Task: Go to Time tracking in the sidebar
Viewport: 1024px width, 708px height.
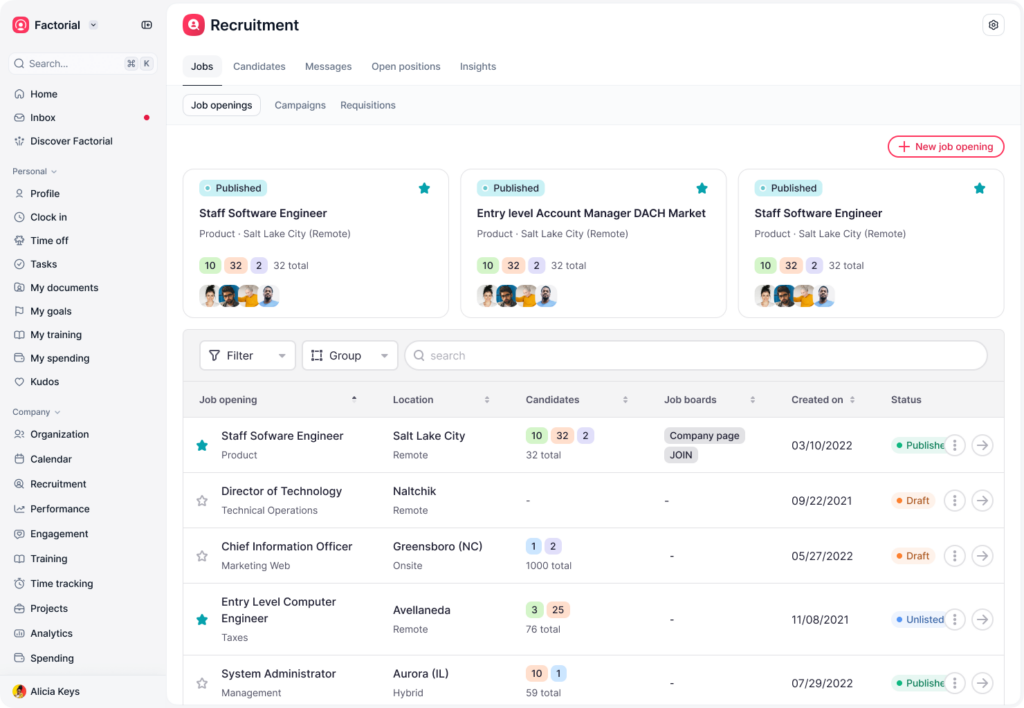Action: point(61,584)
